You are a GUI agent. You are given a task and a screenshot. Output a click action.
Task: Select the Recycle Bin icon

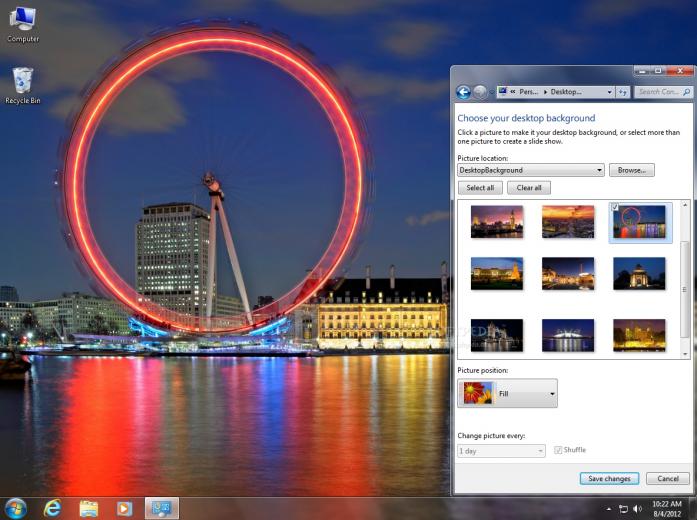23,85
